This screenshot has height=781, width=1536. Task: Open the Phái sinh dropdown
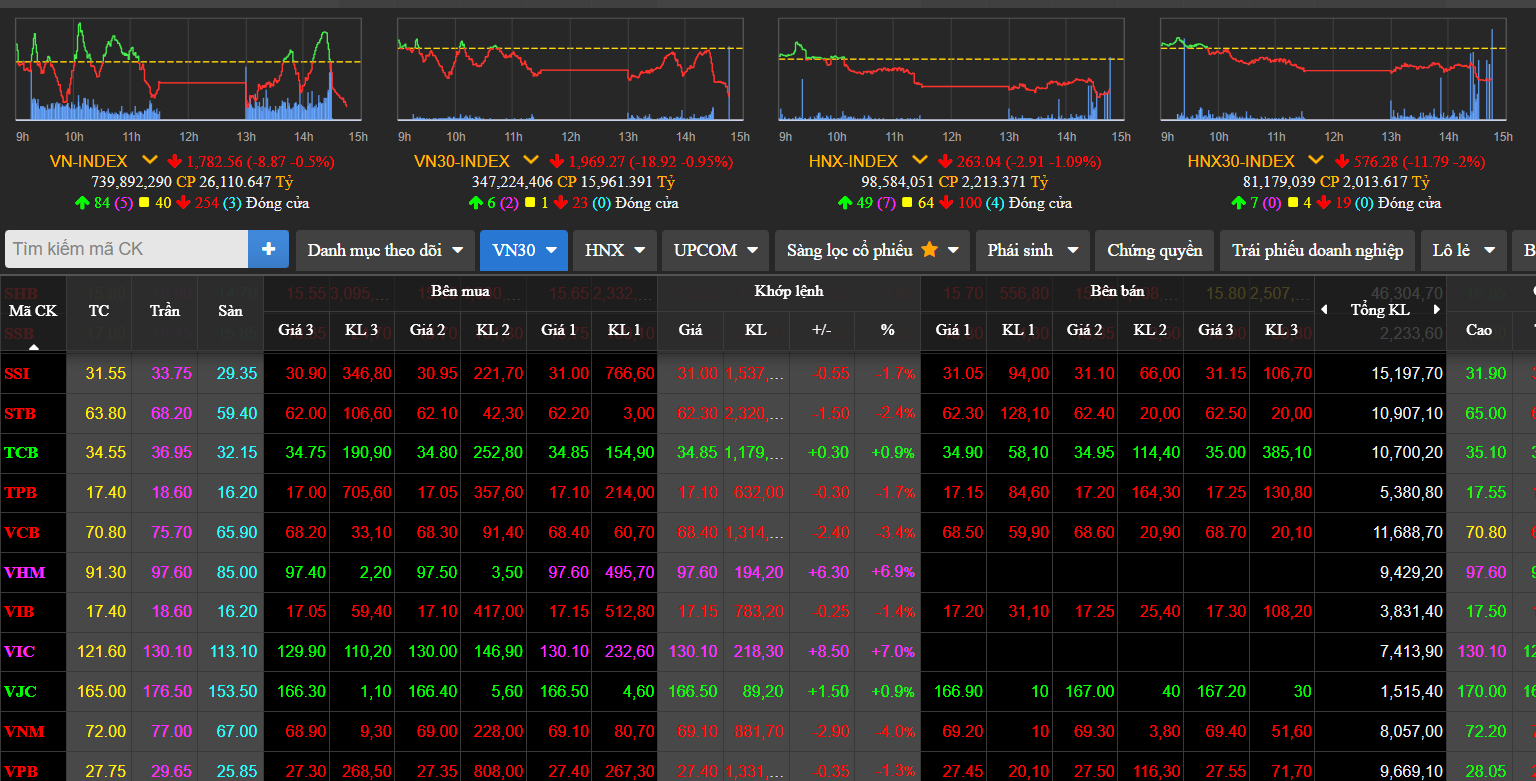pos(1033,250)
